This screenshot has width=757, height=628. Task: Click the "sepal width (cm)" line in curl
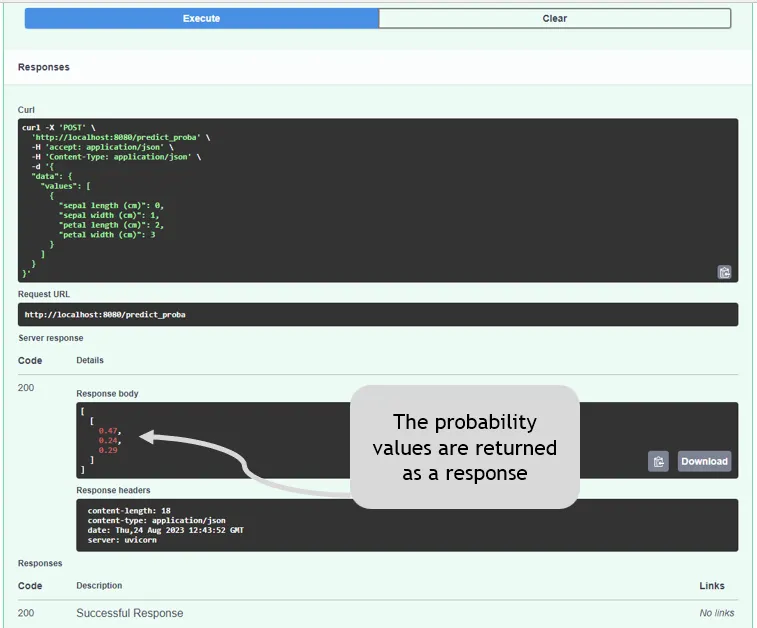[109, 215]
